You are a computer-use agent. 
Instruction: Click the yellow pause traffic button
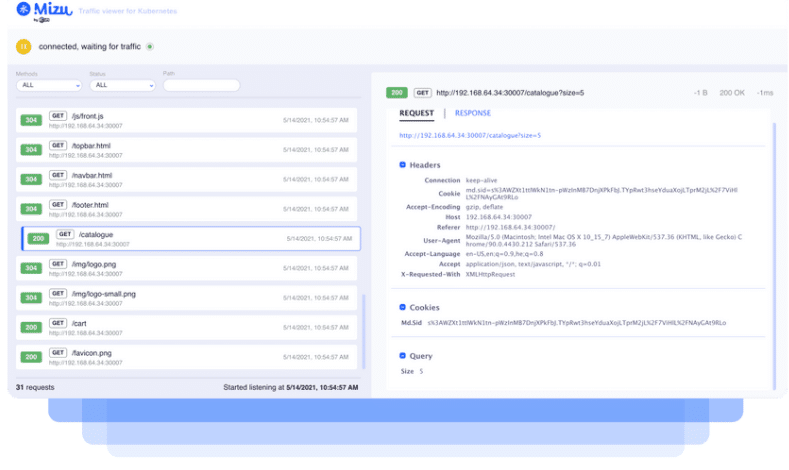(x=24, y=46)
